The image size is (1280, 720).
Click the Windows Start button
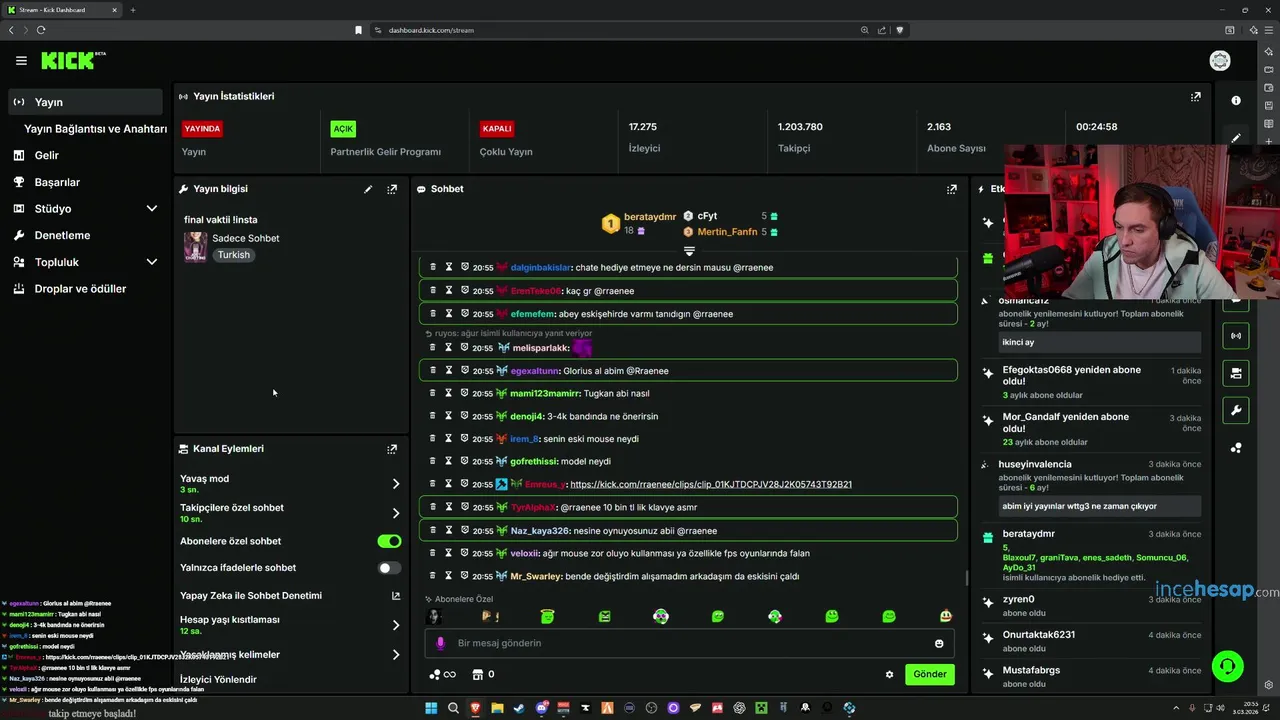click(x=431, y=708)
